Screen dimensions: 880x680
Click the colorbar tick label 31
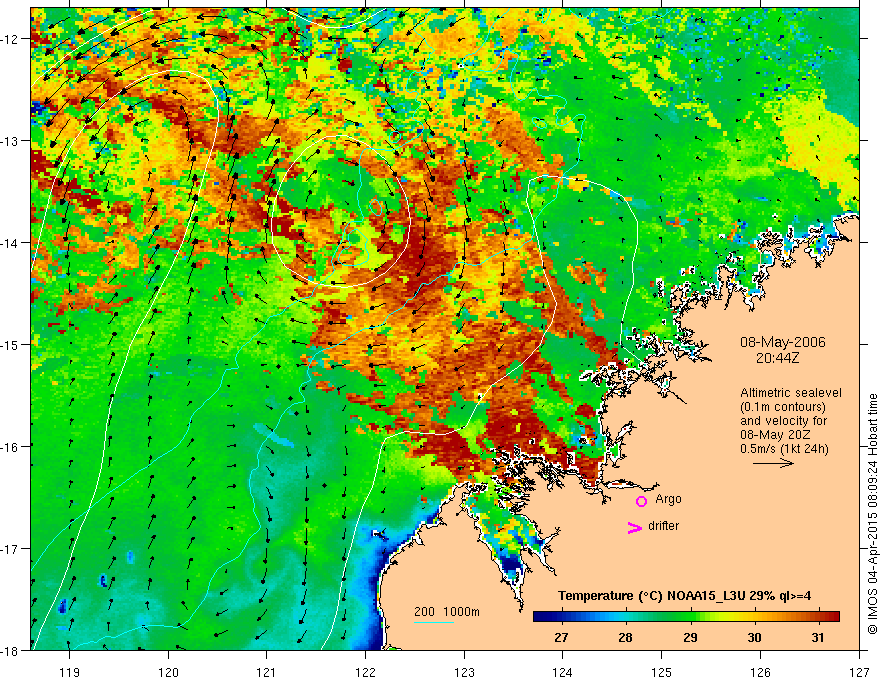(818, 638)
